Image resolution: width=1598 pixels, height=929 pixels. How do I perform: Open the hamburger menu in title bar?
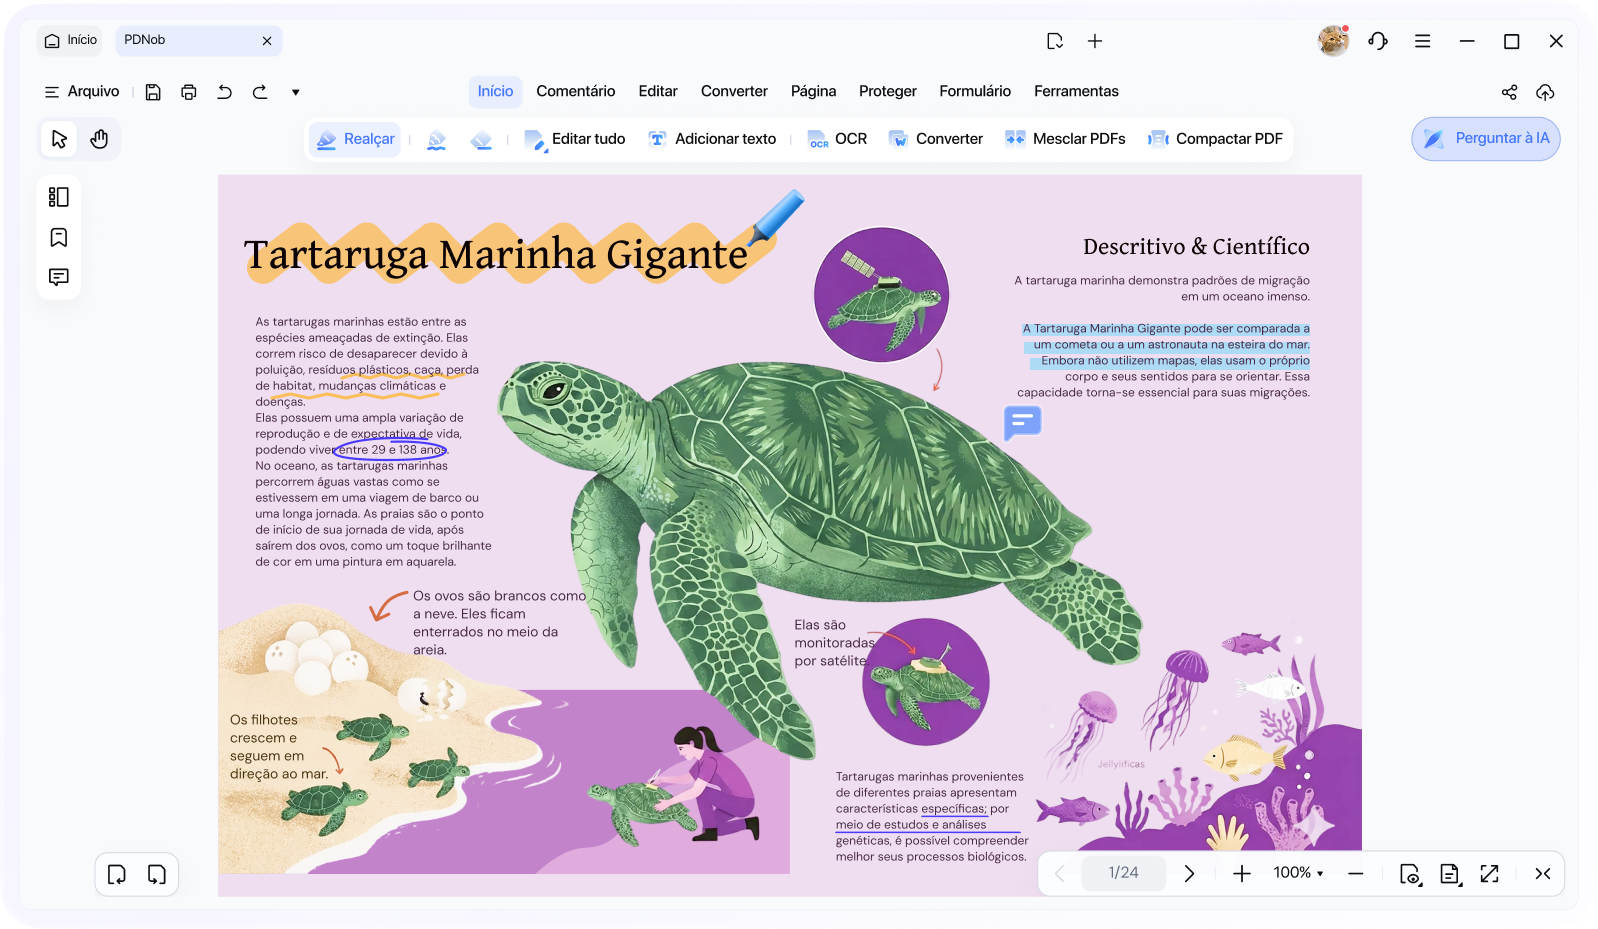click(1422, 41)
